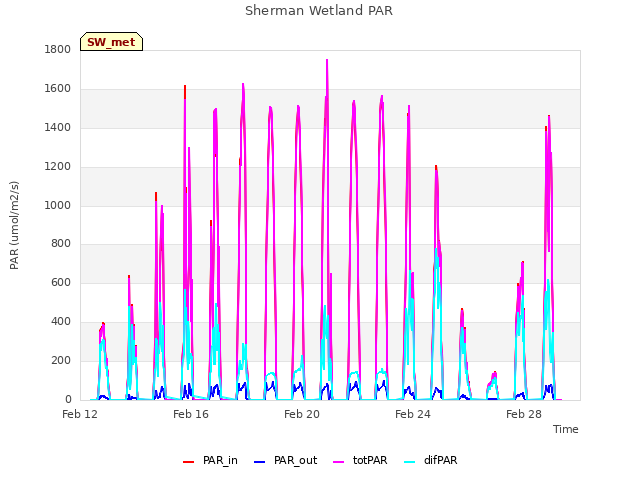This screenshot has width=640, height=480.
Task: Click the tallest totPAR peak near 1750
Action: (x=327, y=61)
